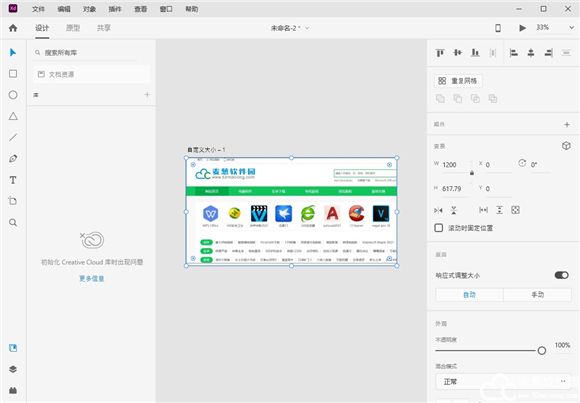Screen dimensions: 580x403
Task: Add a library with plus icon
Action: tap(147, 95)
